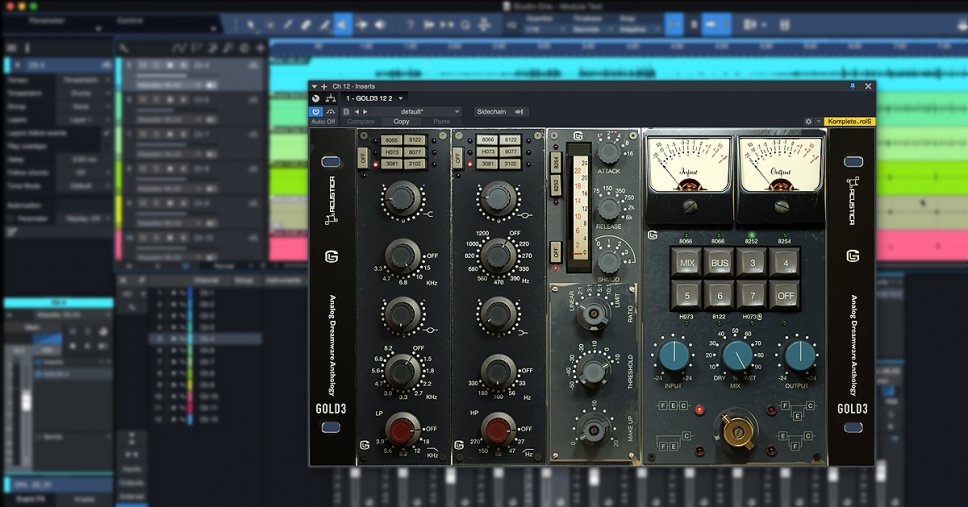
Task: Toggle the plugin power bypass button
Action: tap(317, 111)
